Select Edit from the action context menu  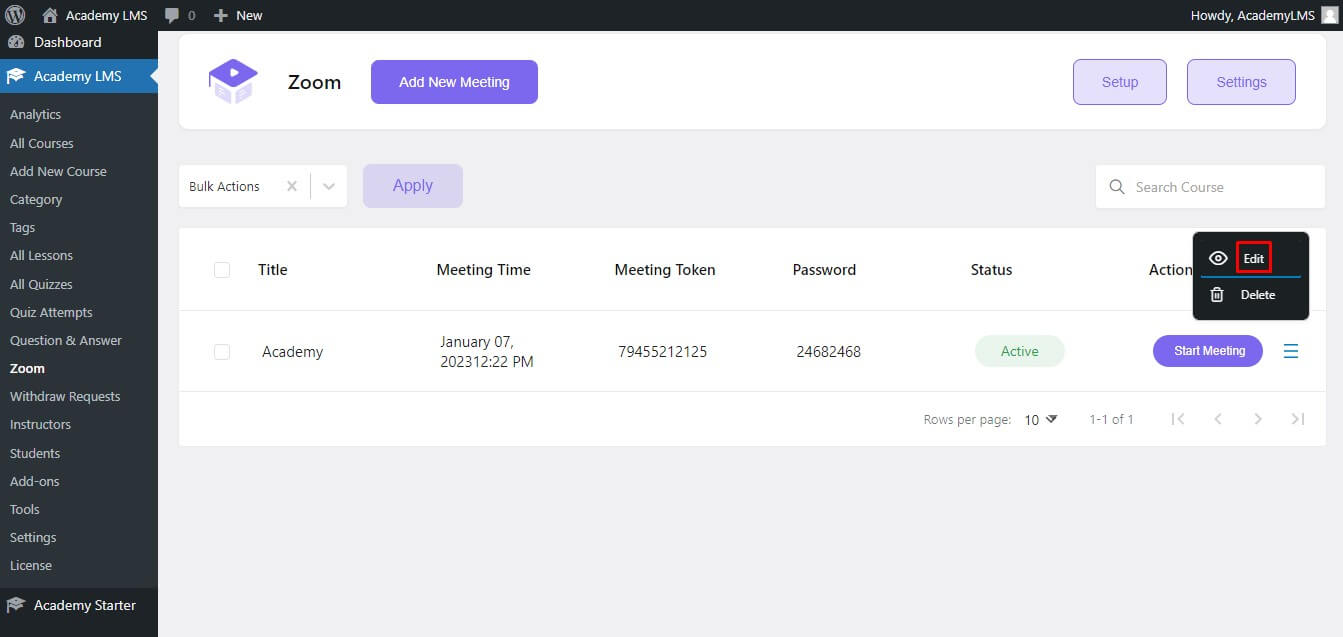point(1253,257)
